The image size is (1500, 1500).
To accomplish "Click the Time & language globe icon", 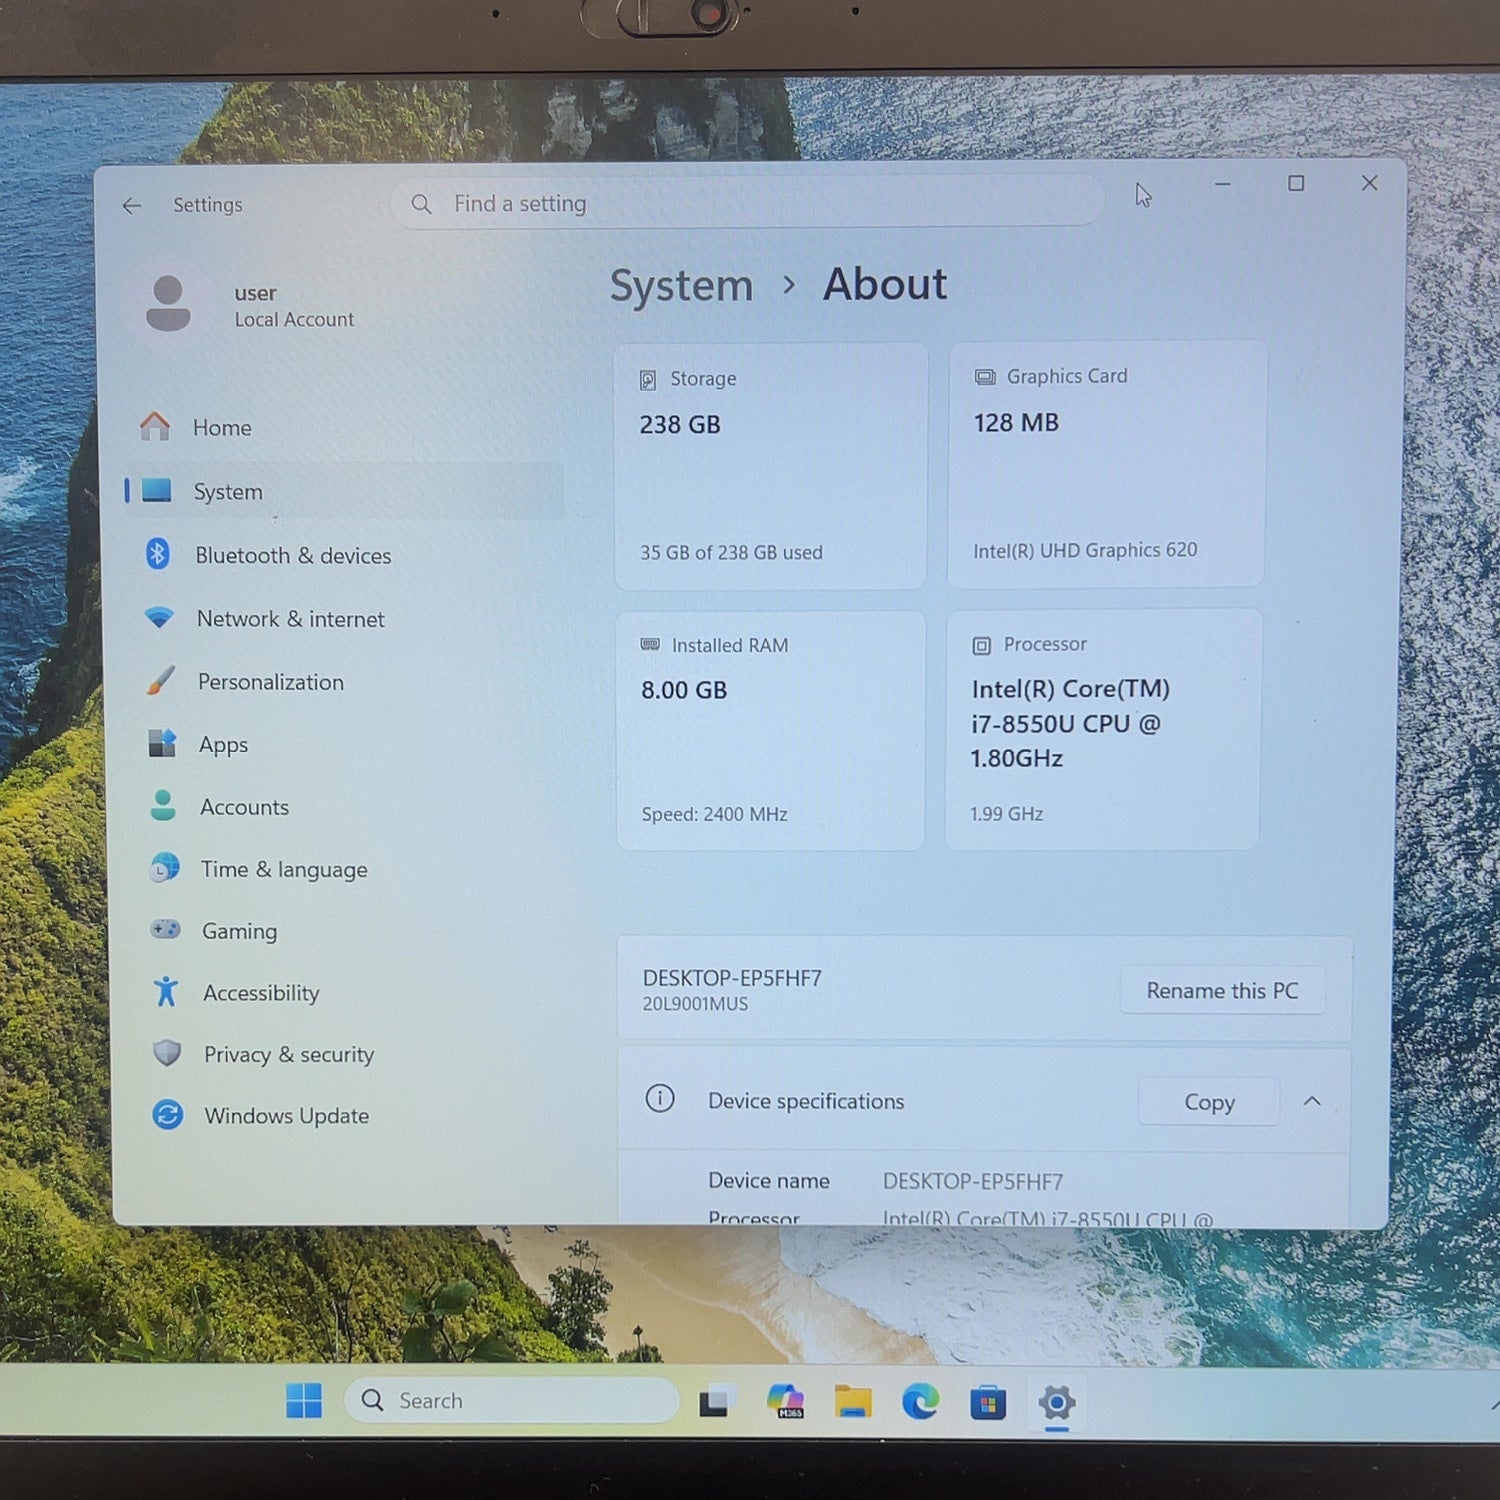I will [165, 868].
